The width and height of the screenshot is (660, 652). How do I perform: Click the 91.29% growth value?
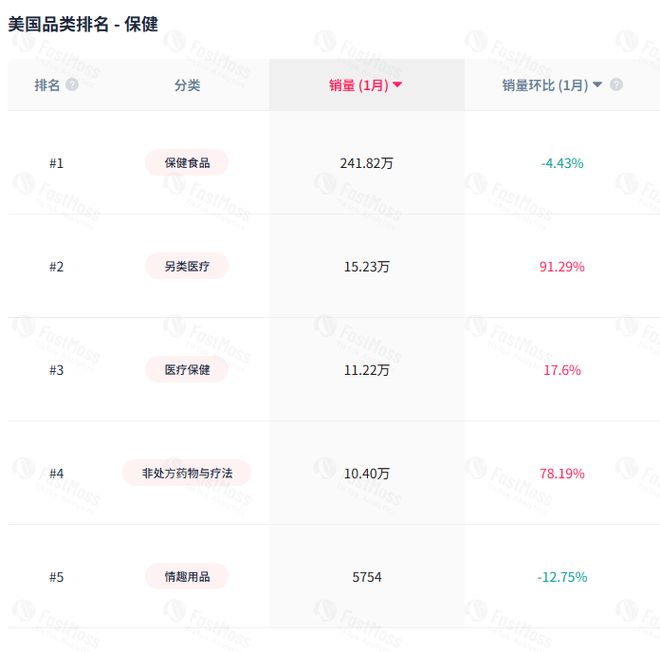[x=562, y=266]
